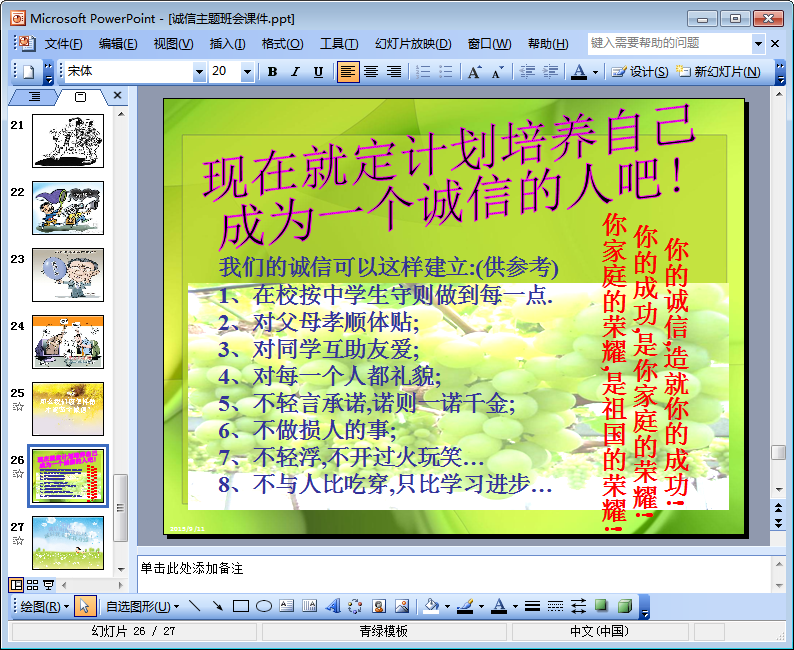The height and width of the screenshot is (650, 794).
Task: Insert WordArt
Action: click(x=333, y=606)
